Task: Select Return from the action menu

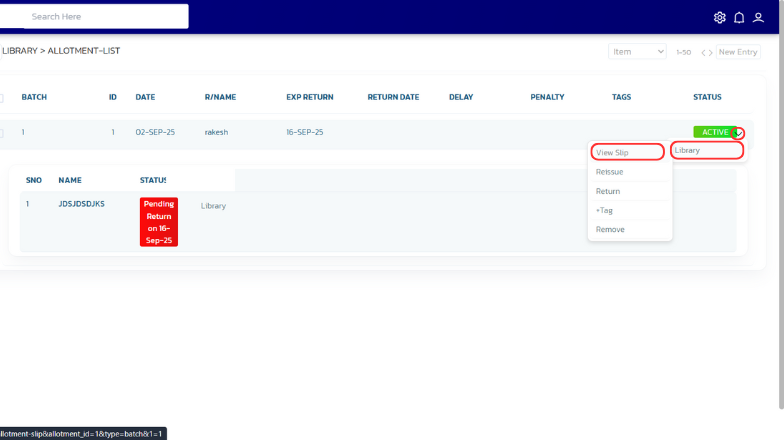Action: [x=608, y=191]
